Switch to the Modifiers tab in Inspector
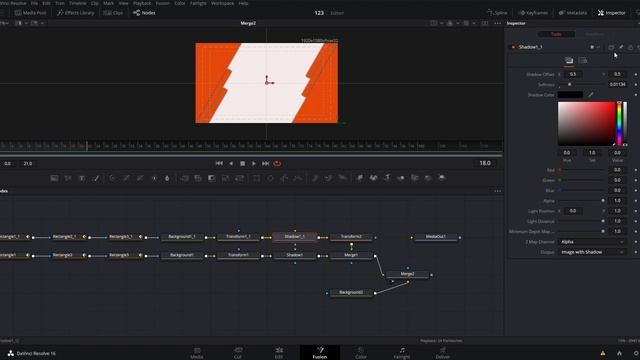Screen dimensions: 640x360 pos(594,34)
